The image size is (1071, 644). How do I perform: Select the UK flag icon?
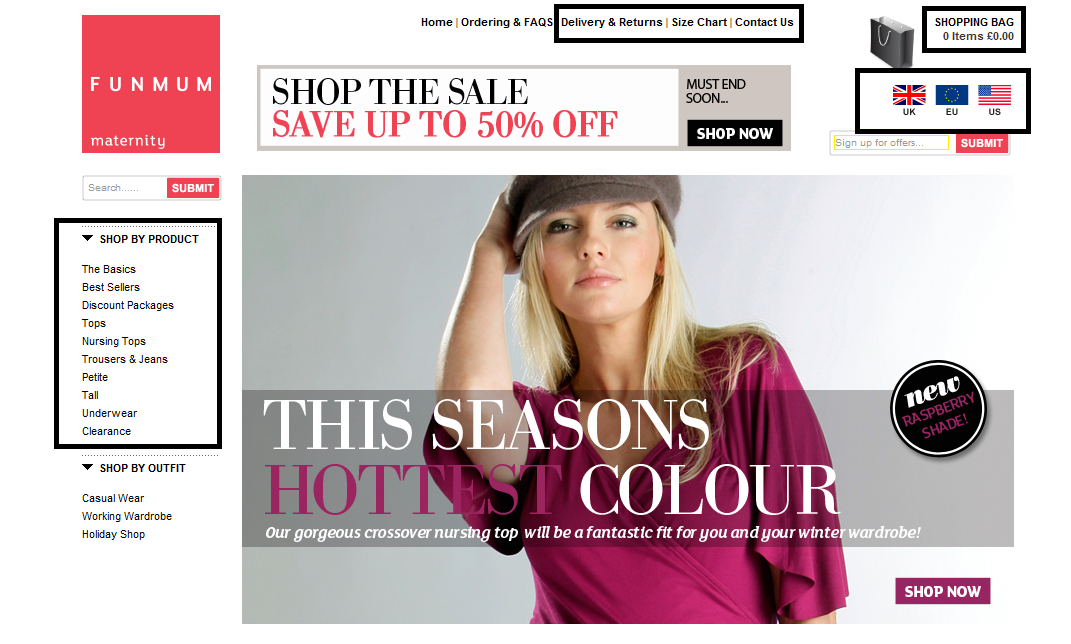coord(909,95)
